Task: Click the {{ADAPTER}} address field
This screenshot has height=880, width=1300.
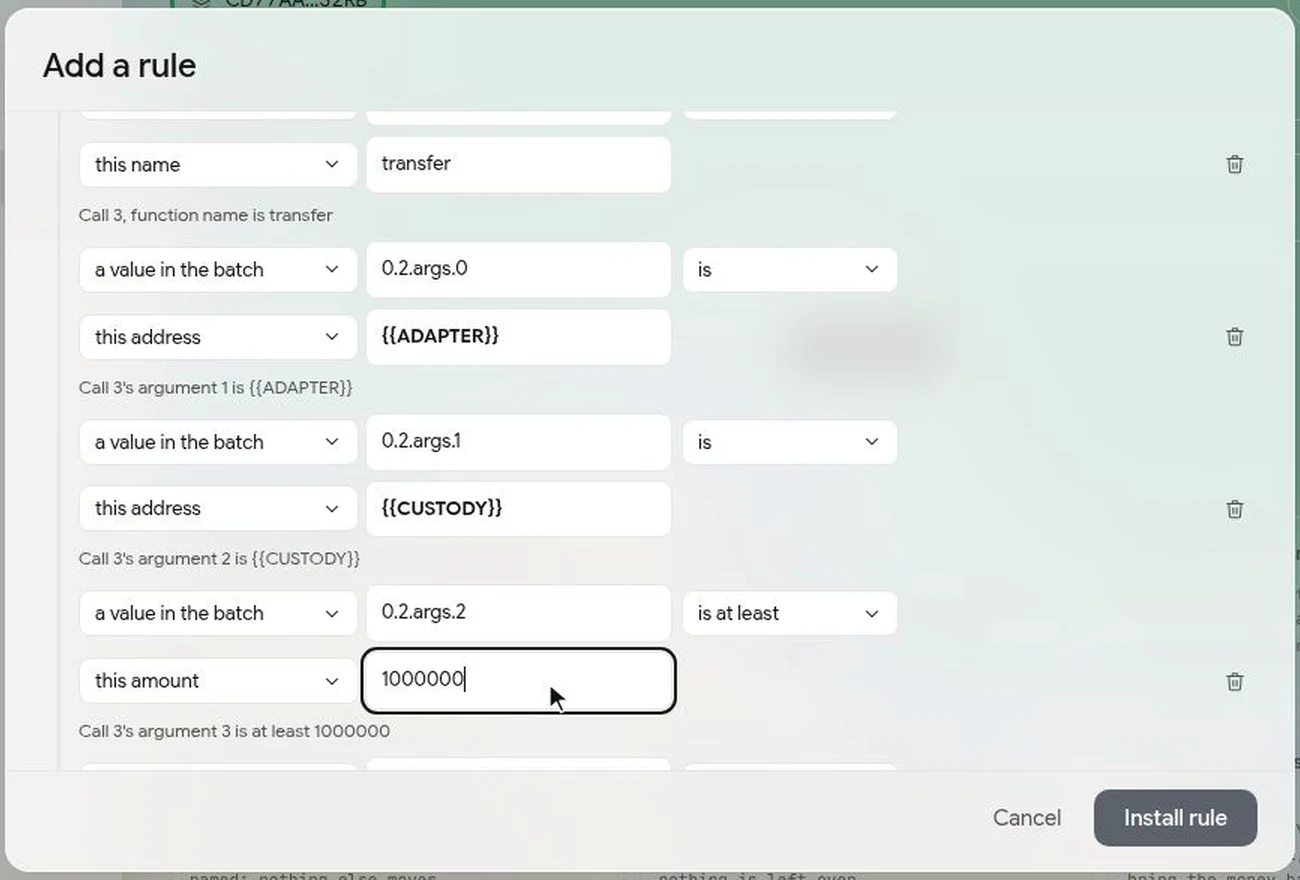Action: pos(518,337)
